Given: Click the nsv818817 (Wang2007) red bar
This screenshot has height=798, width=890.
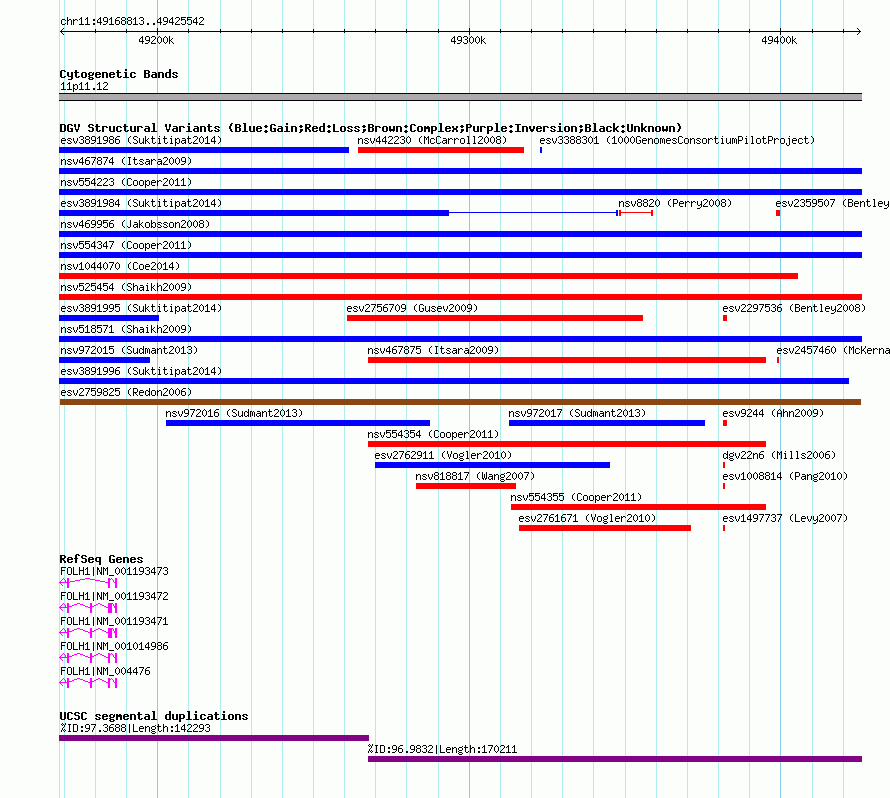Looking at the screenshot, I should tap(466, 486).
